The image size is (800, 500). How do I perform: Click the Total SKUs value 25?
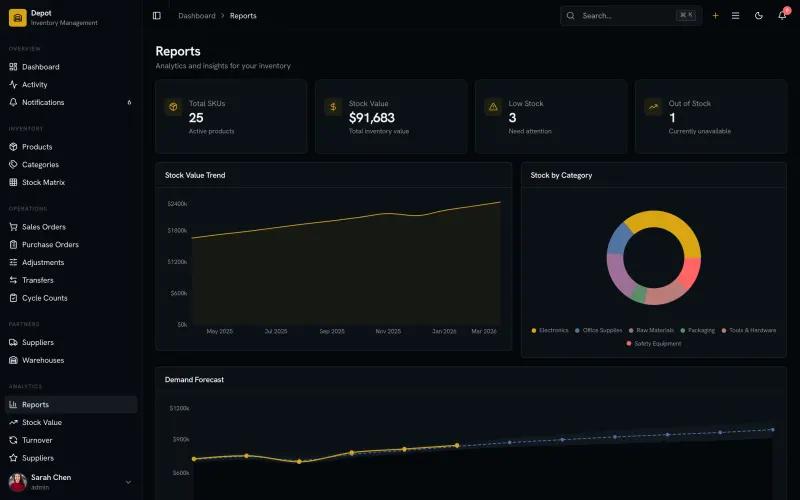pos(196,118)
